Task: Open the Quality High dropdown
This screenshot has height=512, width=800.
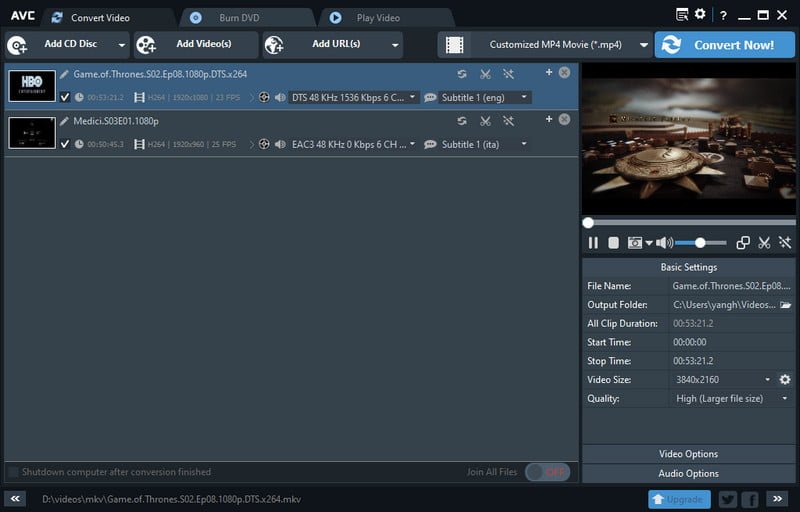Action: [x=732, y=398]
